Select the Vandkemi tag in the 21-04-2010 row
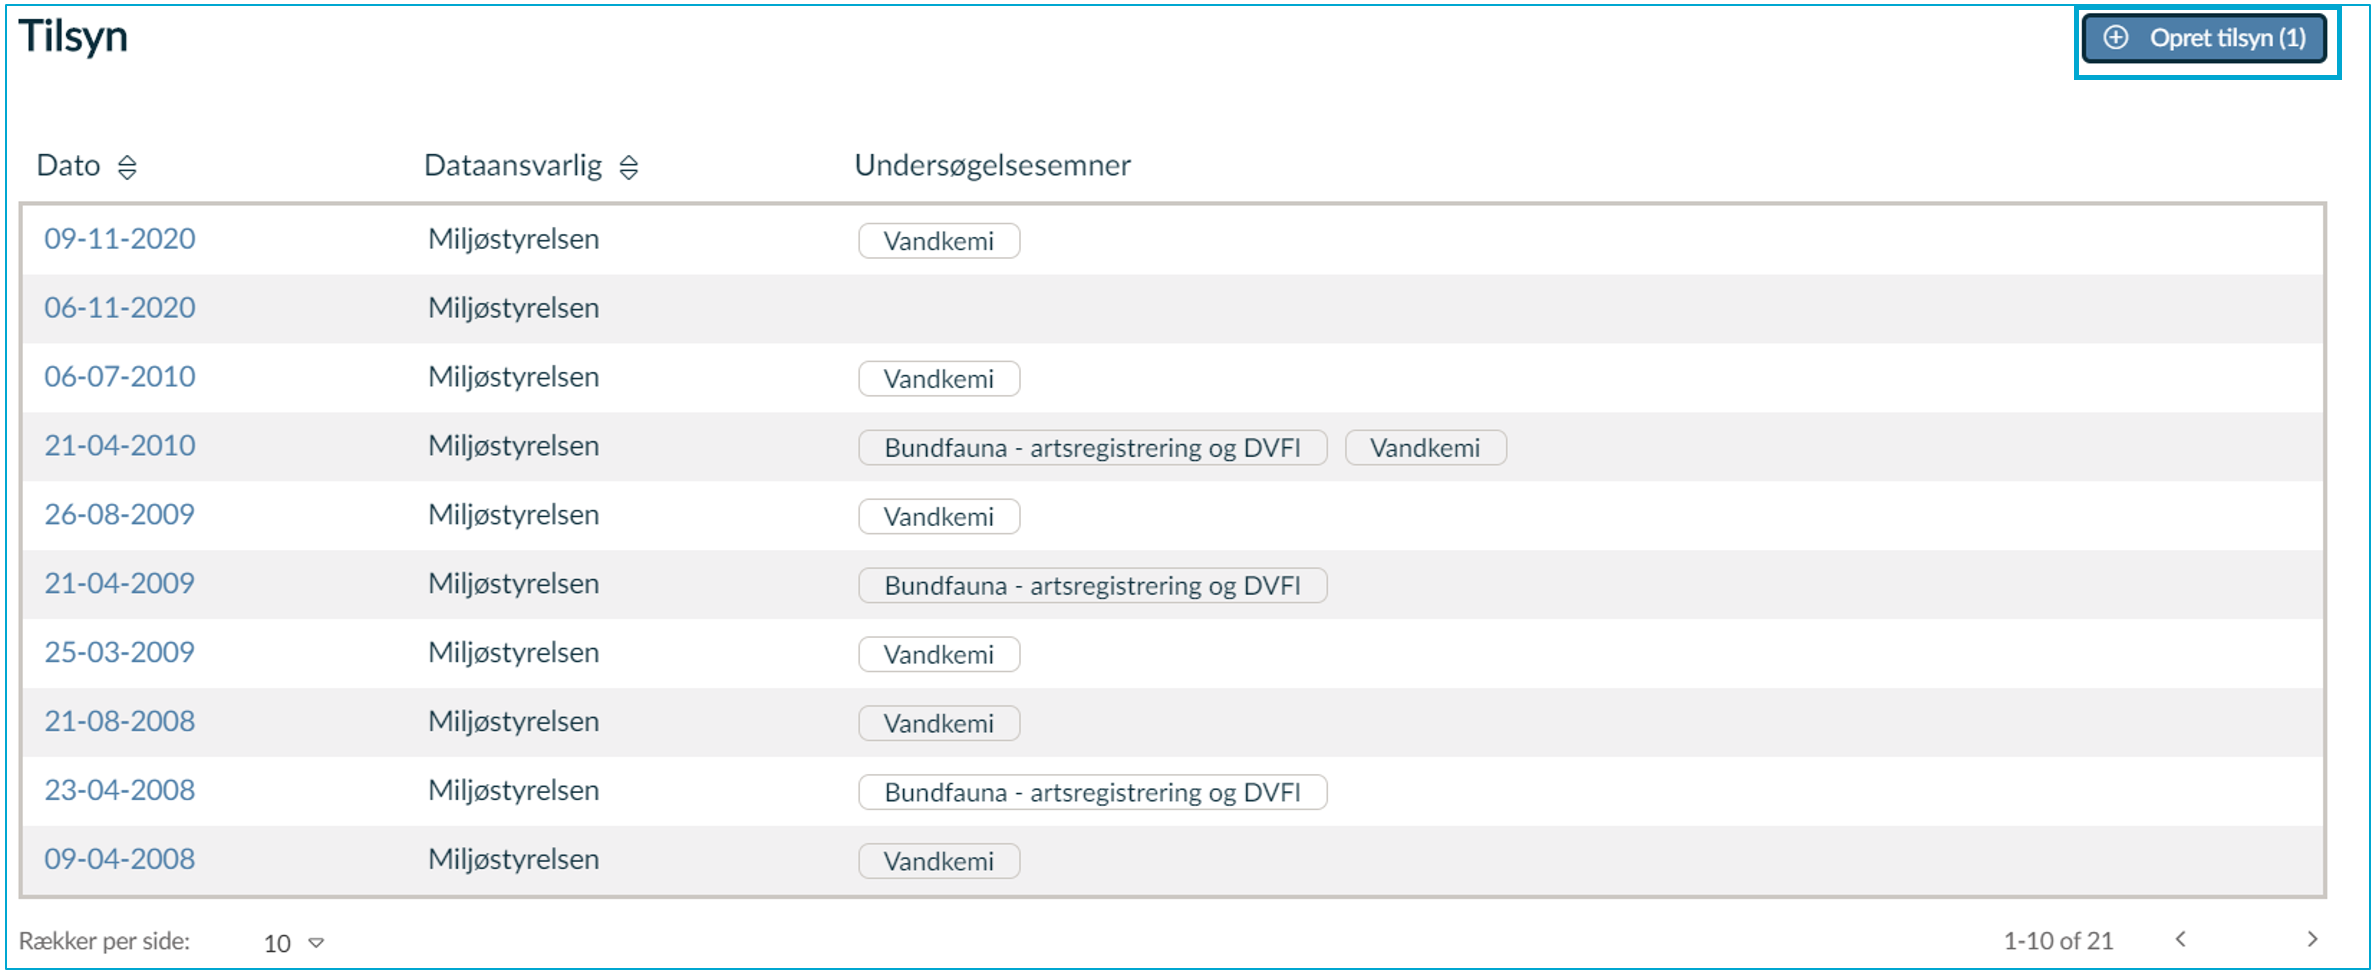Screen dimensions: 2378x976 (1426, 448)
